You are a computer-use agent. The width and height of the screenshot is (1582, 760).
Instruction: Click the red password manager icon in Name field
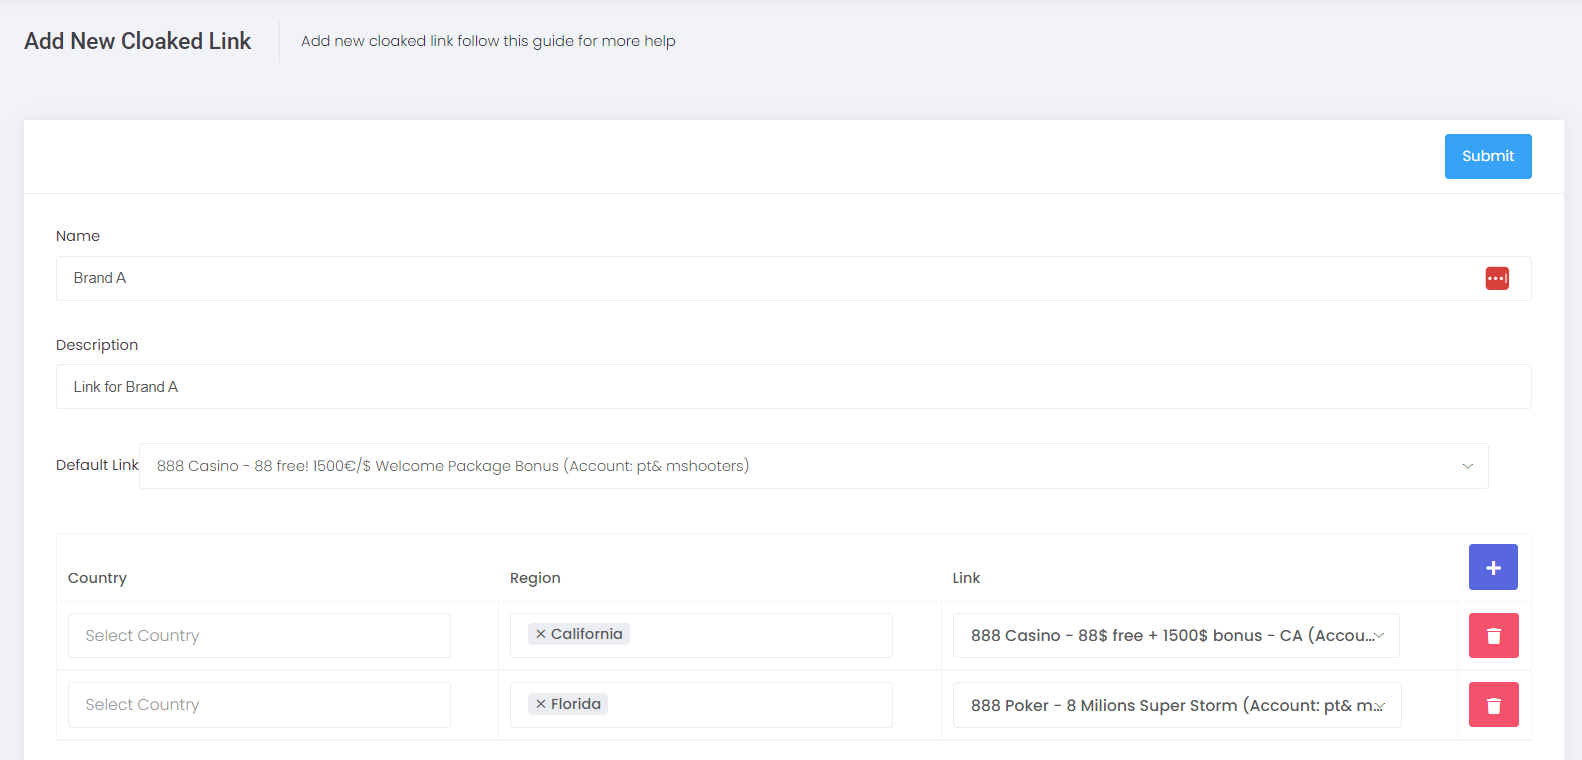point(1497,278)
